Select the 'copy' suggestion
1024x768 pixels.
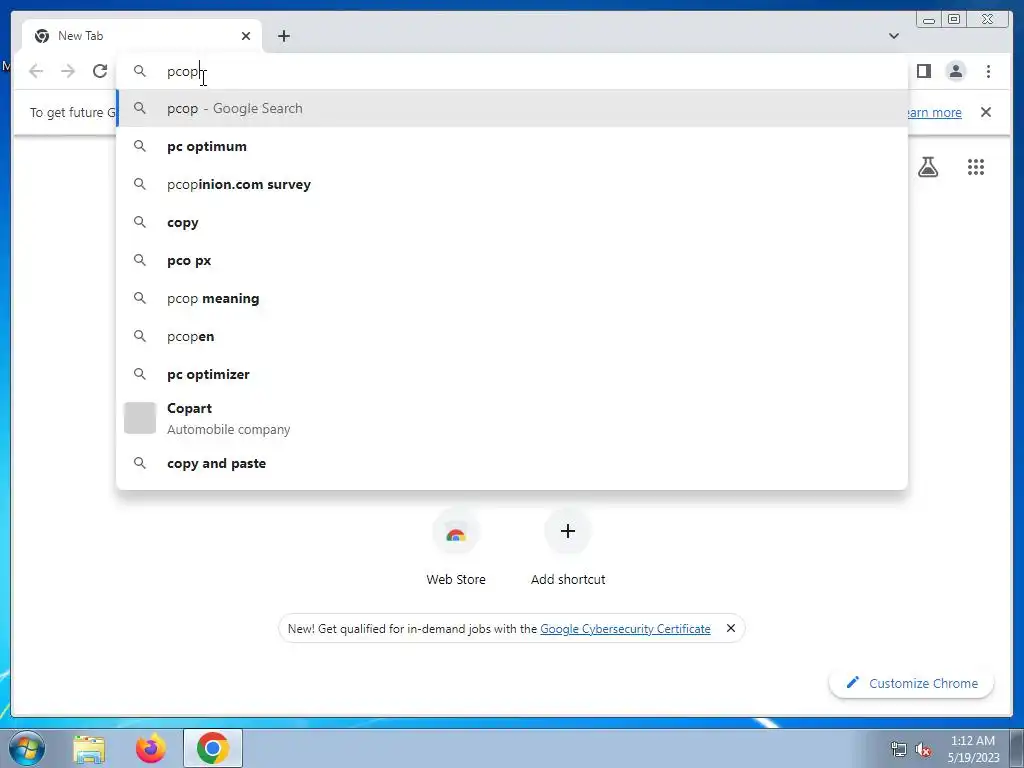pyautogui.click(x=512, y=222)
